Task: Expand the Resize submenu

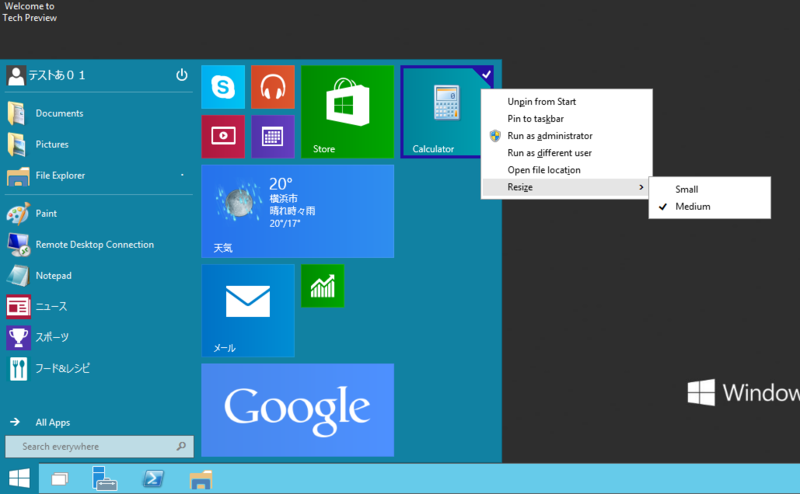Action: pos(566,187)
